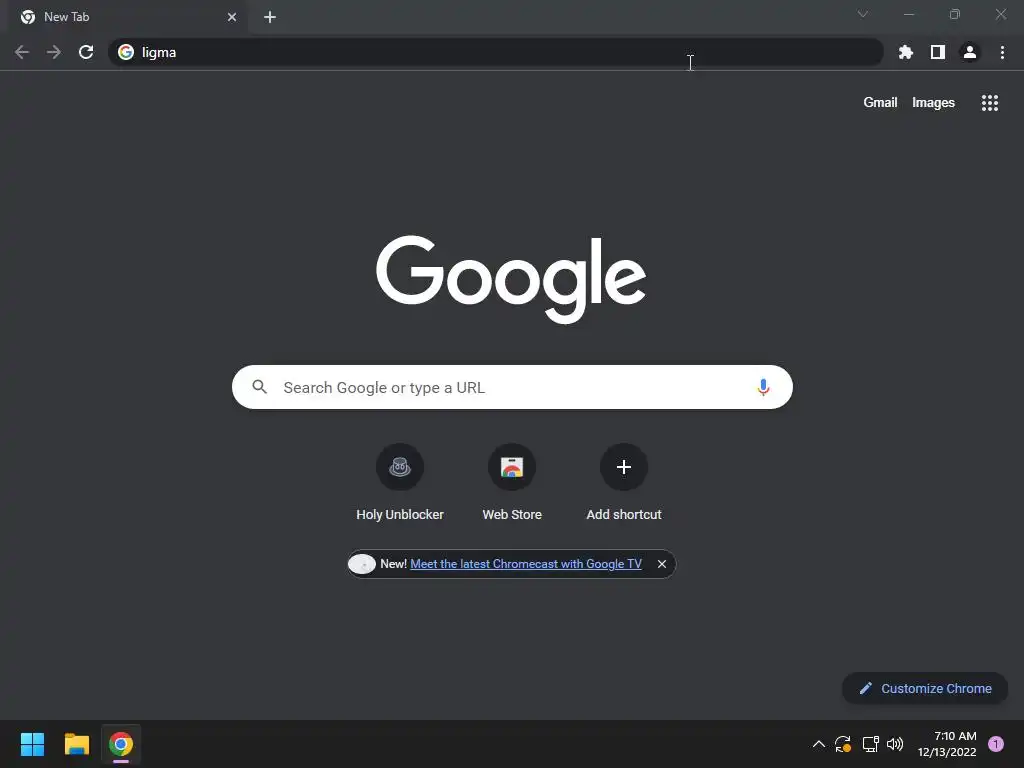Viewport: 1024px width, 768px height.
Task: Click the address bar containing ligma
Action: (496, 52)
